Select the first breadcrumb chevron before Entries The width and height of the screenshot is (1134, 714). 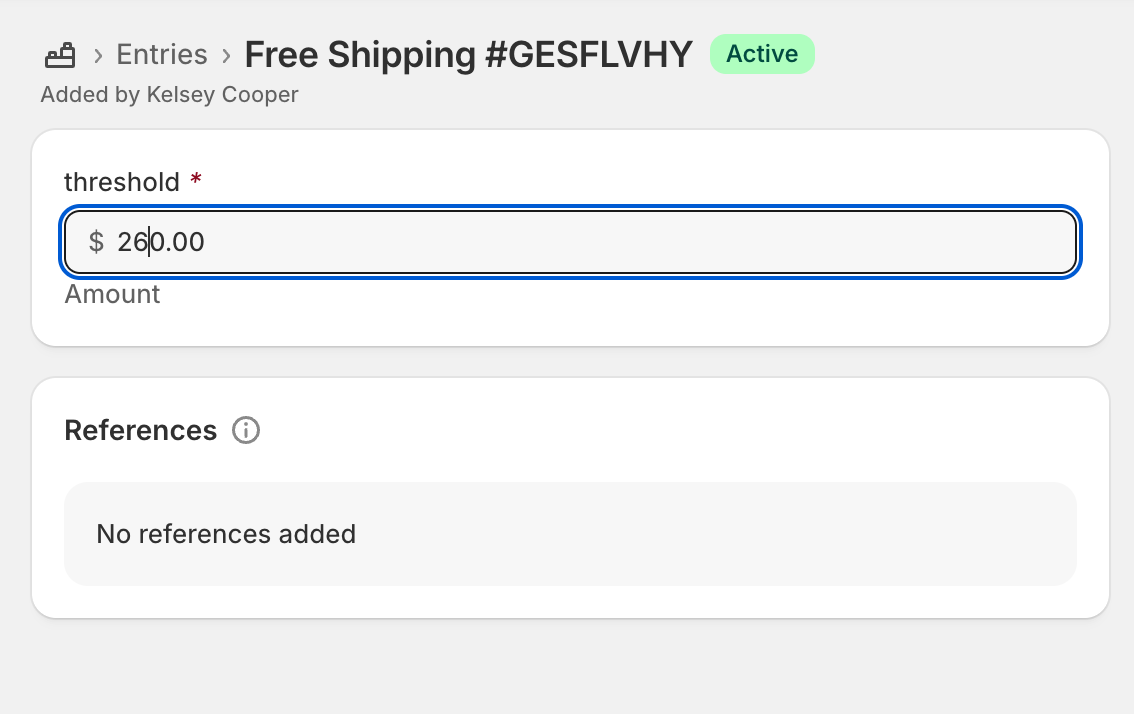[x=98, y=55]
